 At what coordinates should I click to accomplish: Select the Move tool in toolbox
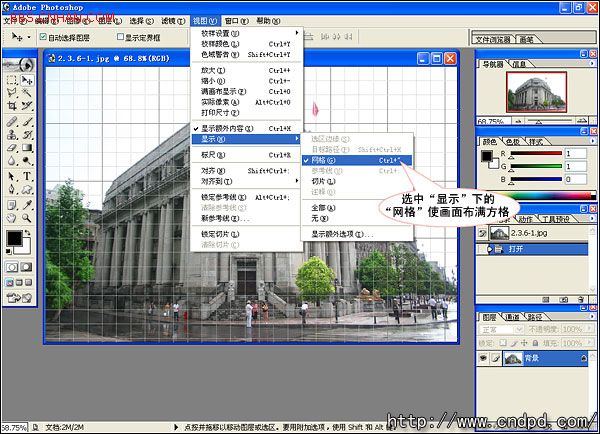[x=26, y=79]
